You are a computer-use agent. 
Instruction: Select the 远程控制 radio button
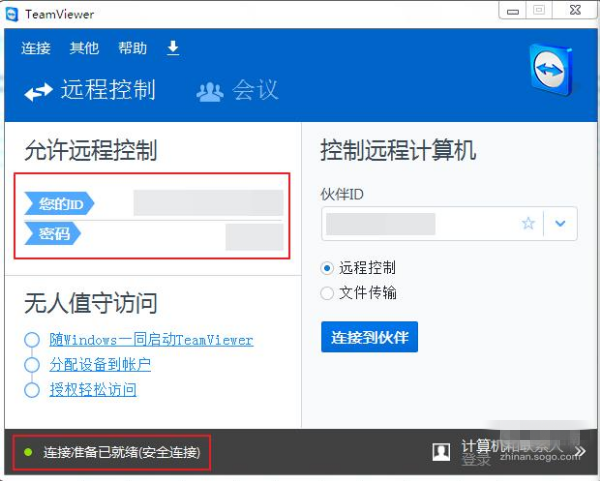[327, 268]
